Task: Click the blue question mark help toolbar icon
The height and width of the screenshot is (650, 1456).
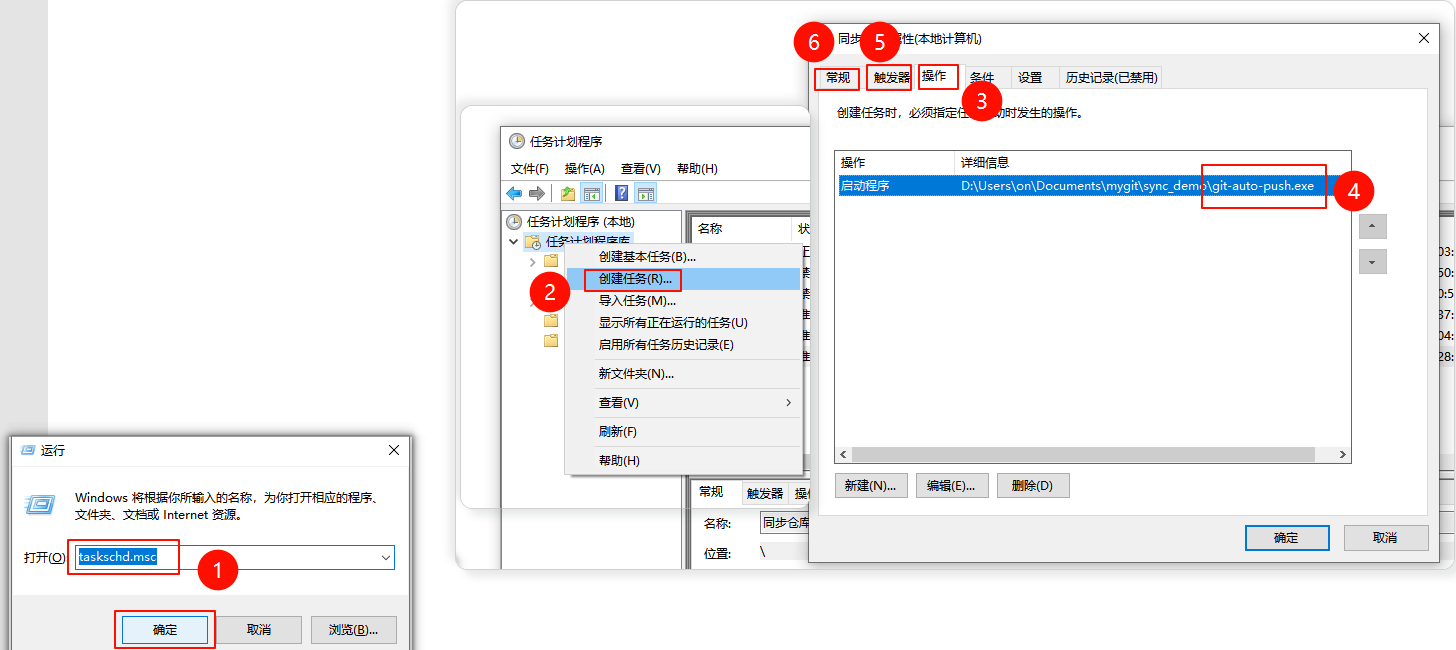Action: click(622, 194)
